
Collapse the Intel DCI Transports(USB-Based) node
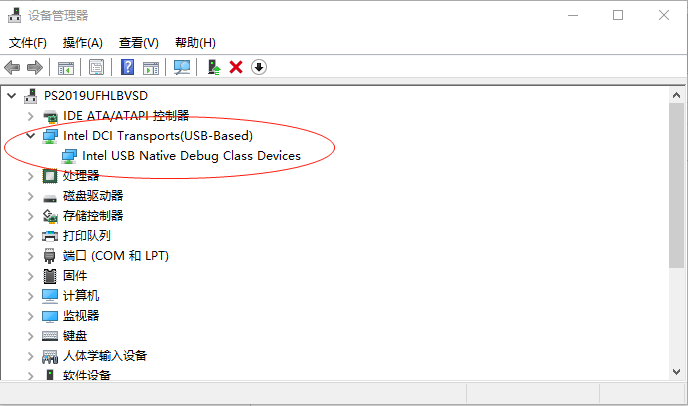point(30,136)
